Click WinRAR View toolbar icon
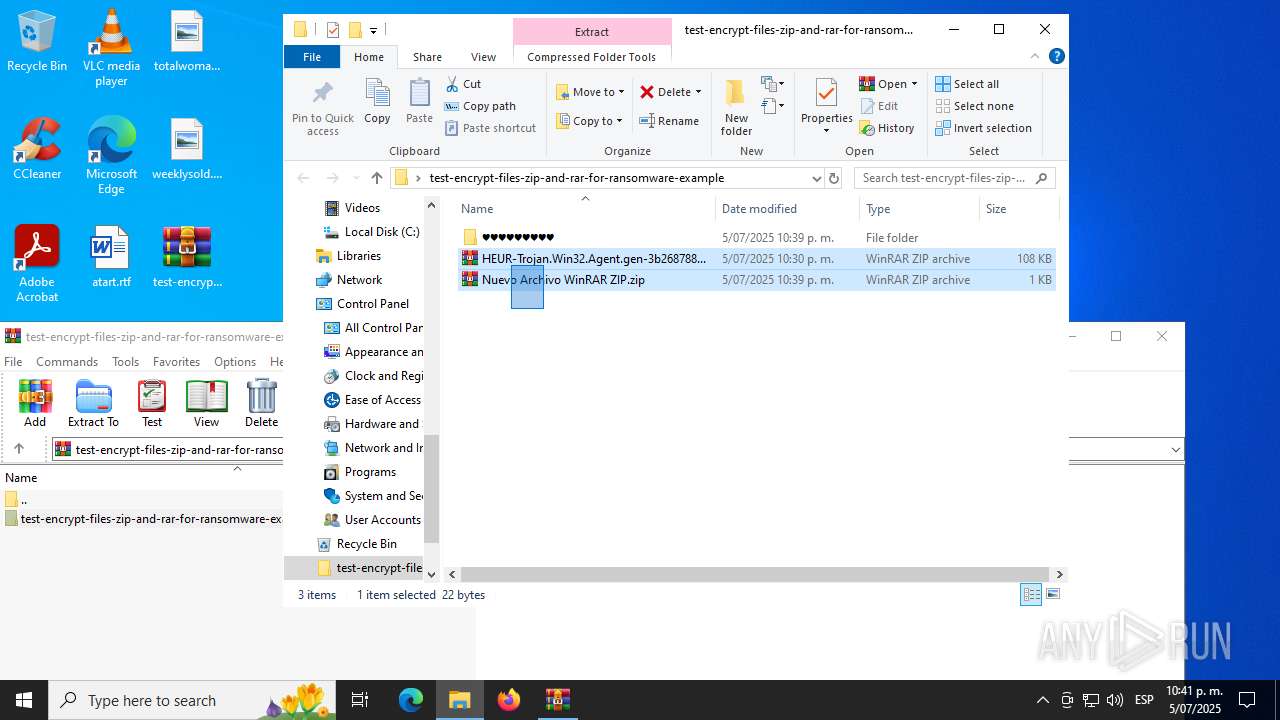The height and width of the screenshot is (720, 1280). [206, 403]
